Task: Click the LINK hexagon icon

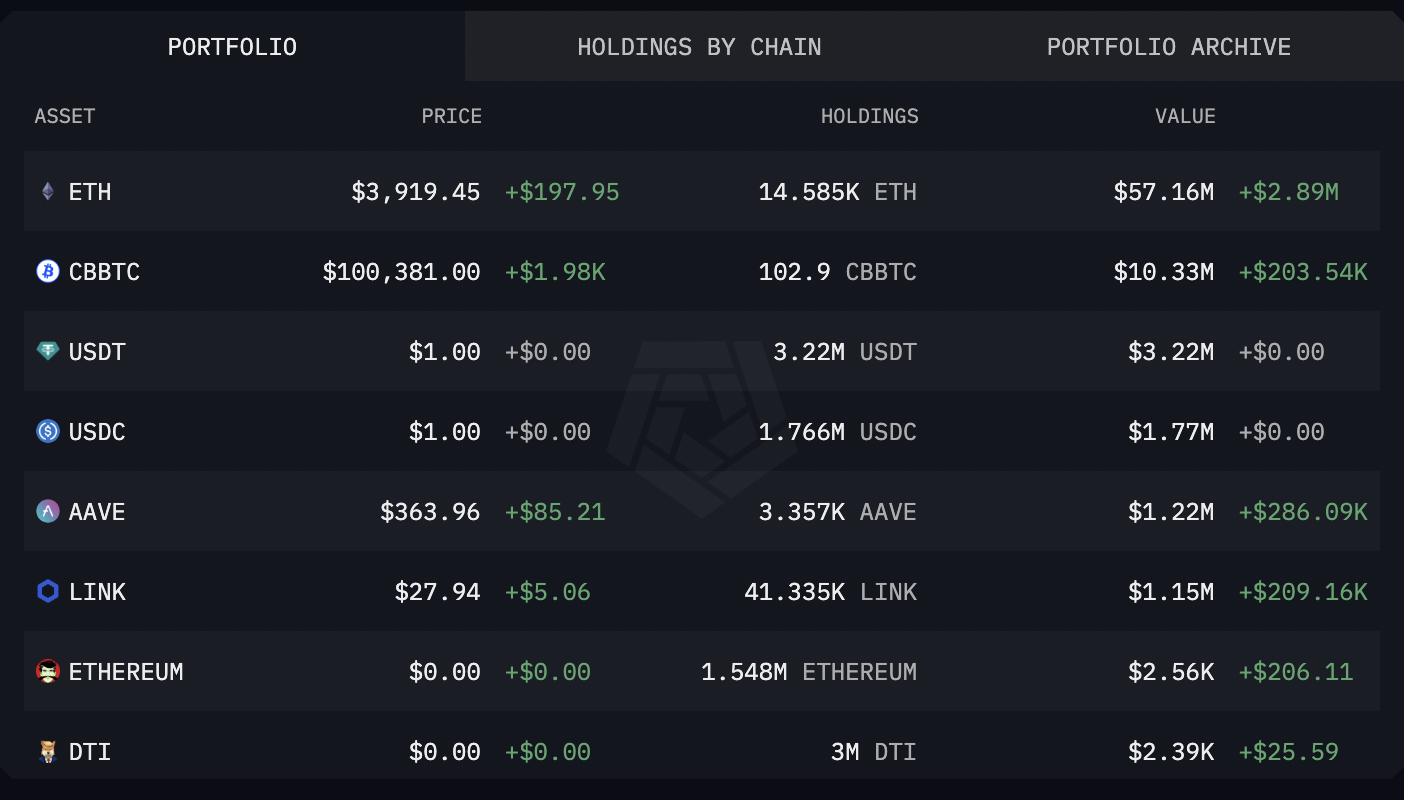Action: click(x=48, y=591)
